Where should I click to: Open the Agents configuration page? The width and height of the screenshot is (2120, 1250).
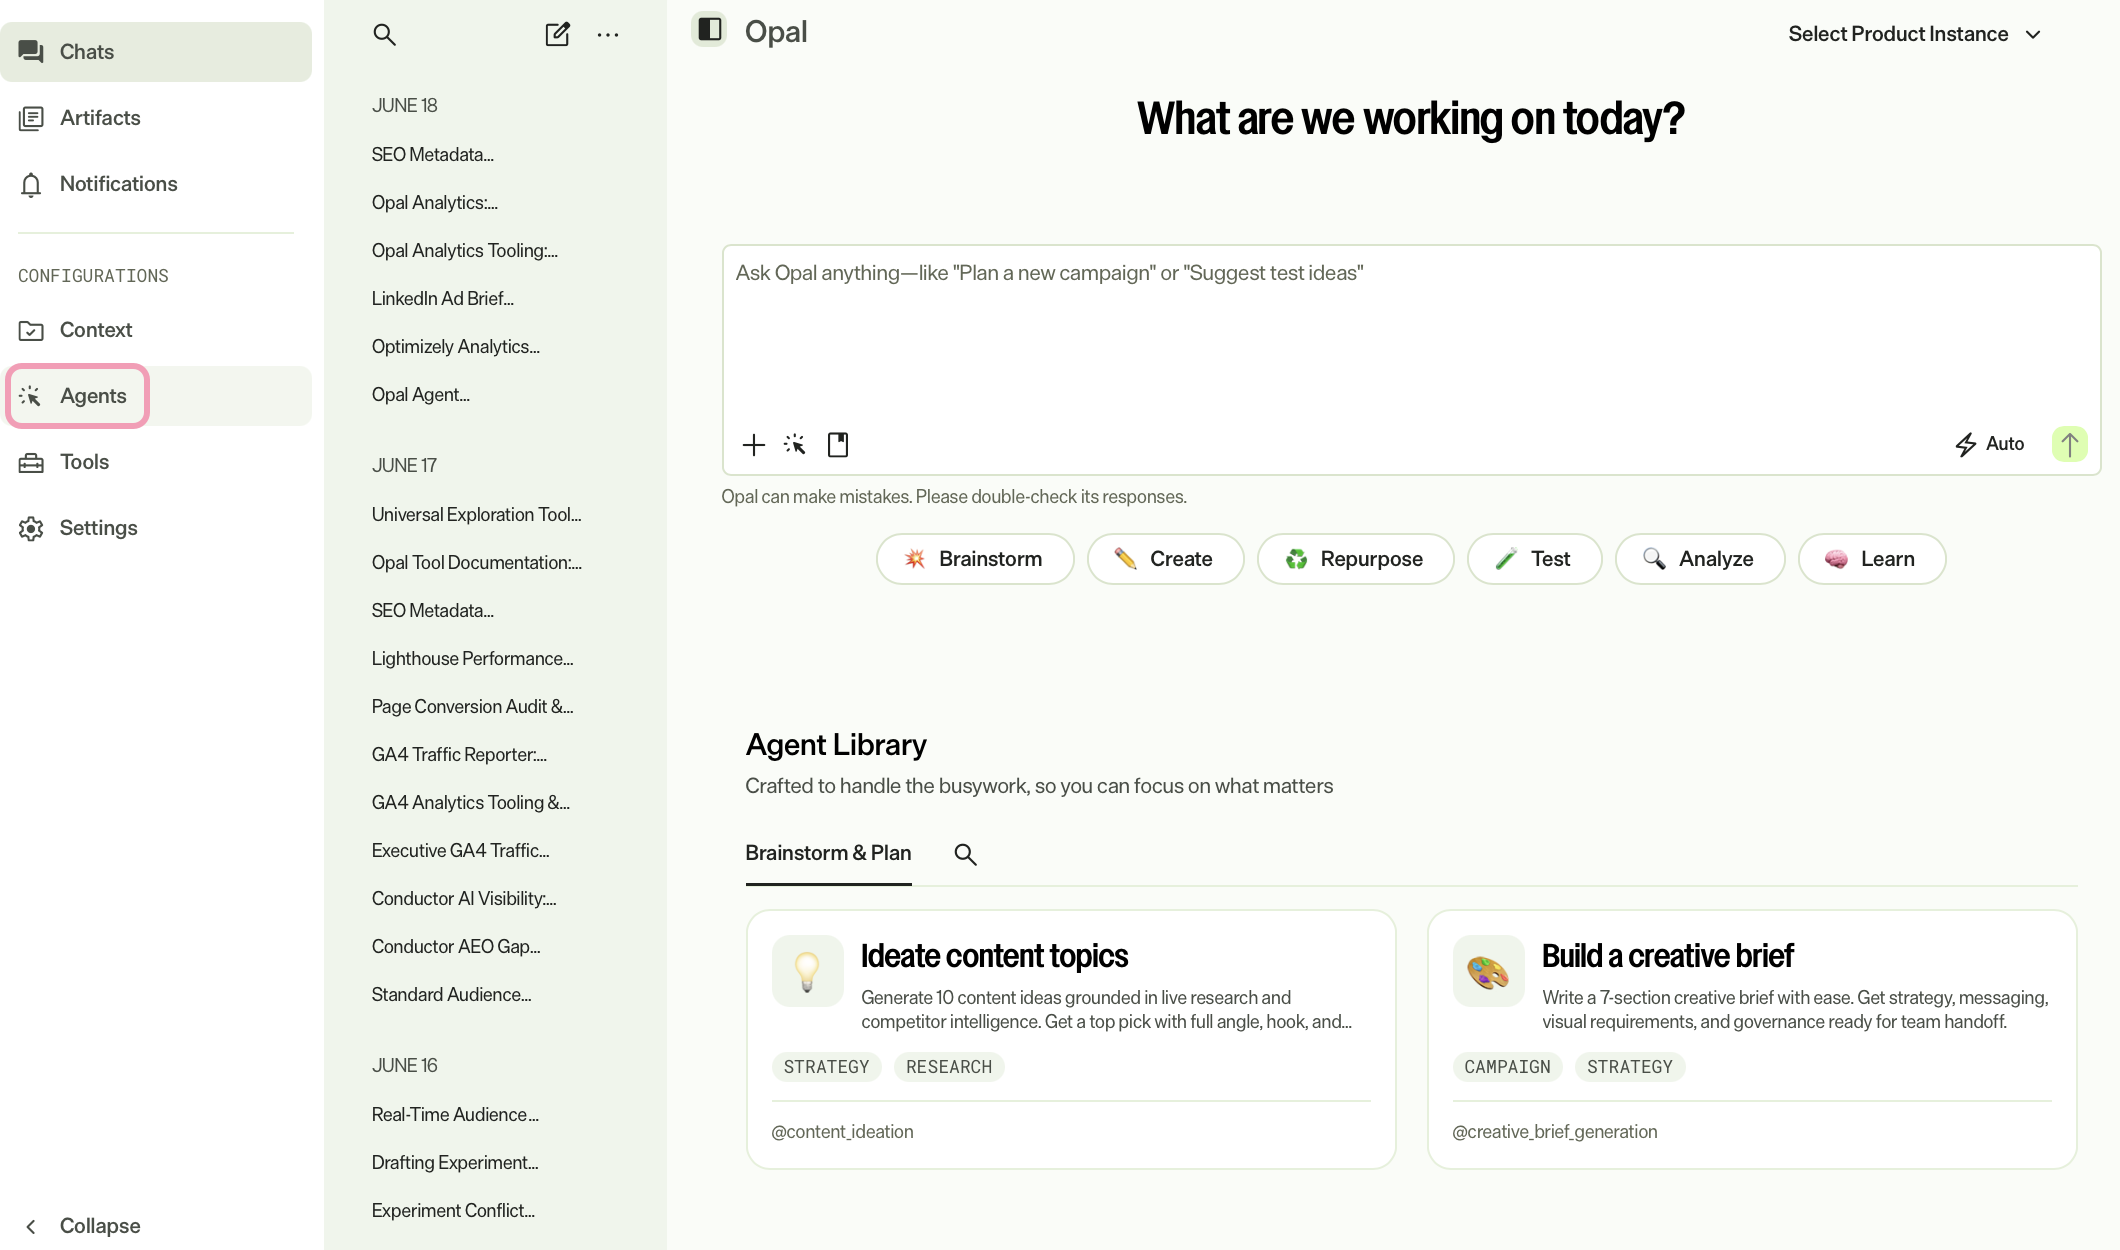[156, 396]
